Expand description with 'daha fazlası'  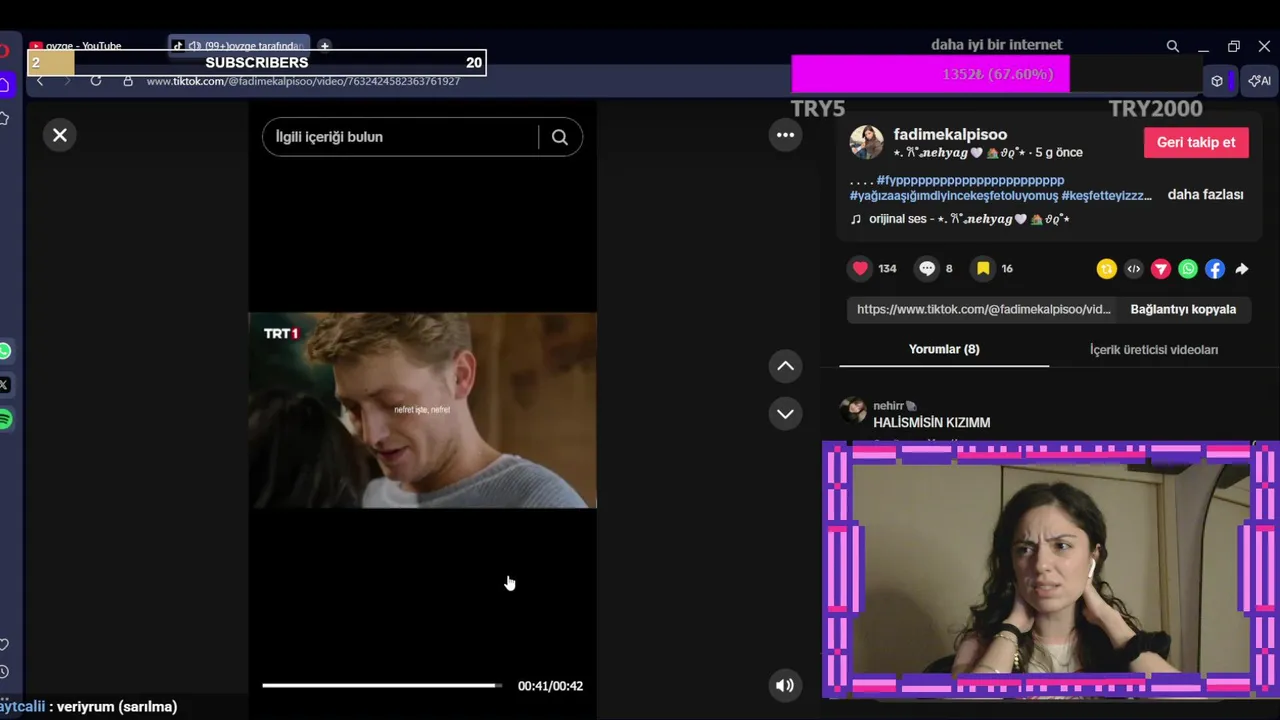click(1205, 195)
